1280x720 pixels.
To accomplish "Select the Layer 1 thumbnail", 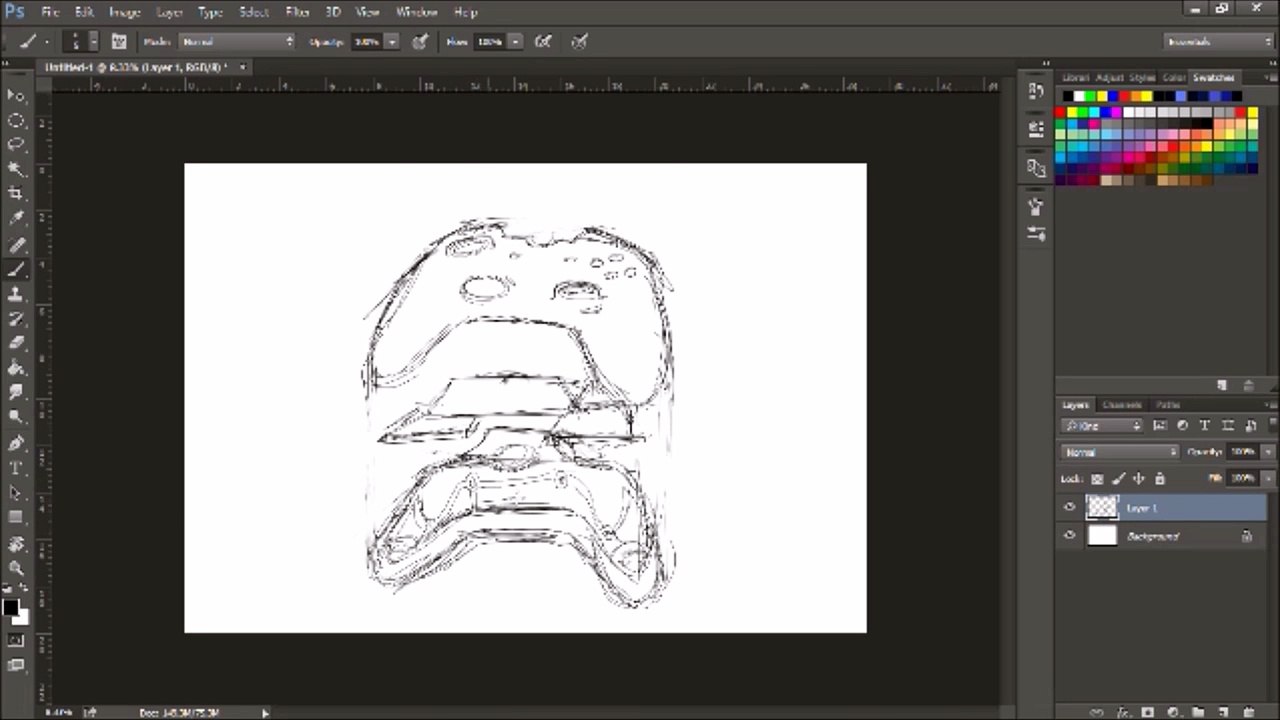I will tap(1102, 508).
